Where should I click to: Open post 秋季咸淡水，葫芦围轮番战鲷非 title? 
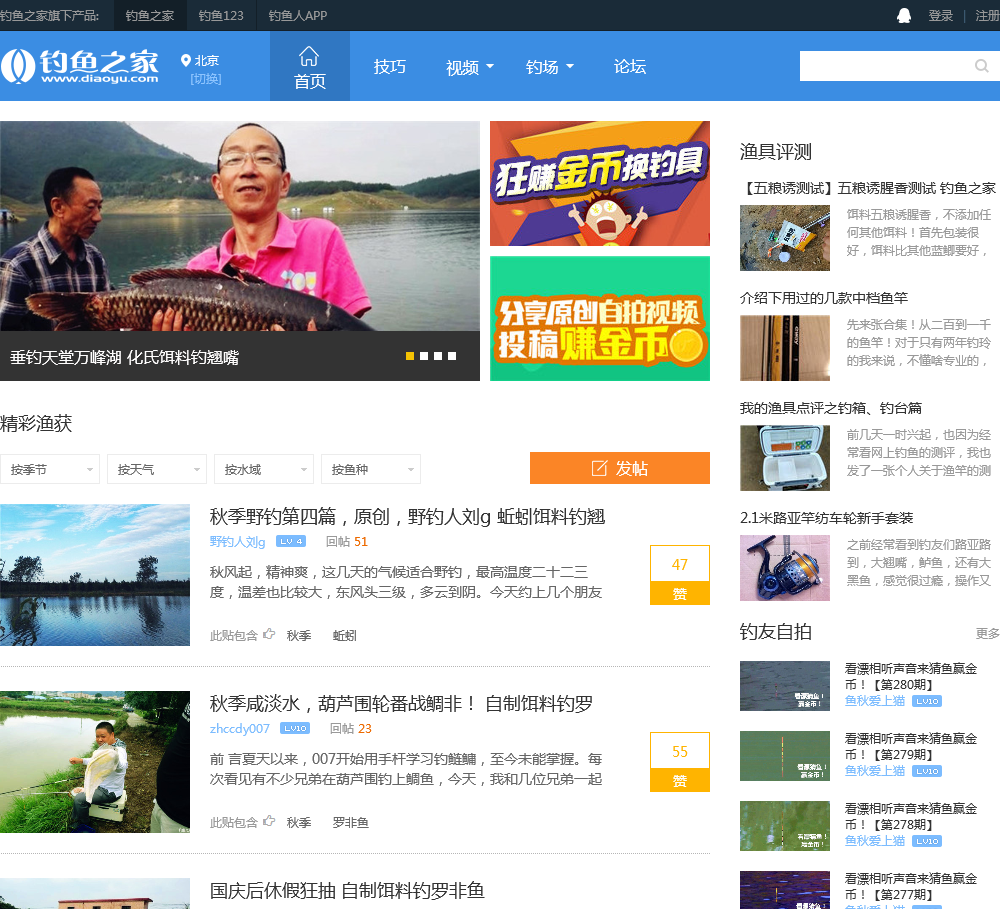tap(402, 704)
